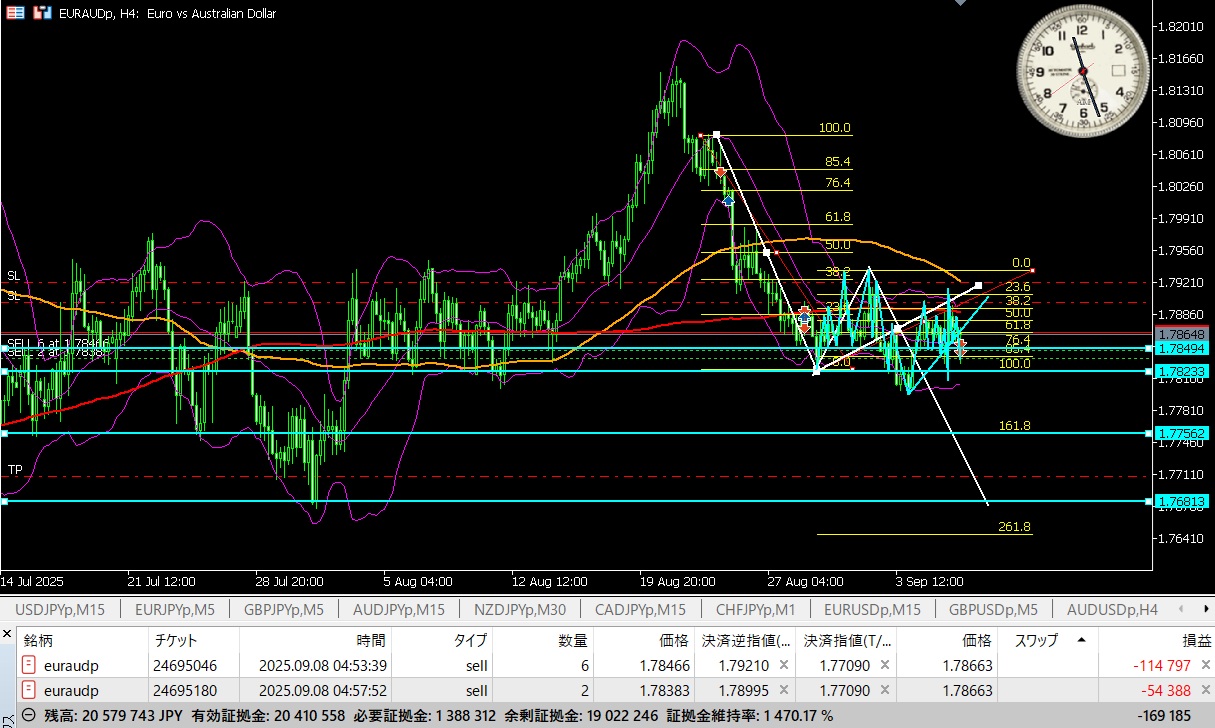Sort by スワップ column header
Viewport: 1215px width, 728px height.
click(x=1048, y=640)
